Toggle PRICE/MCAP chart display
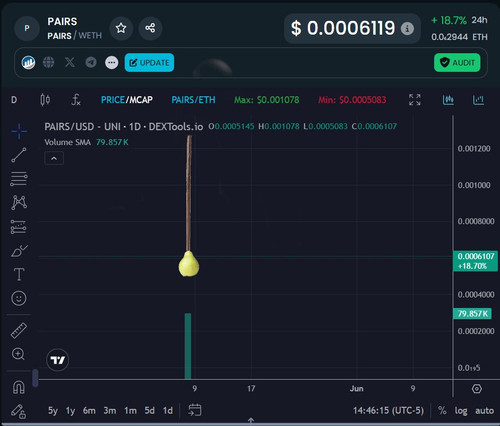This screenshot has width=500, height=426. pos(127,100)
